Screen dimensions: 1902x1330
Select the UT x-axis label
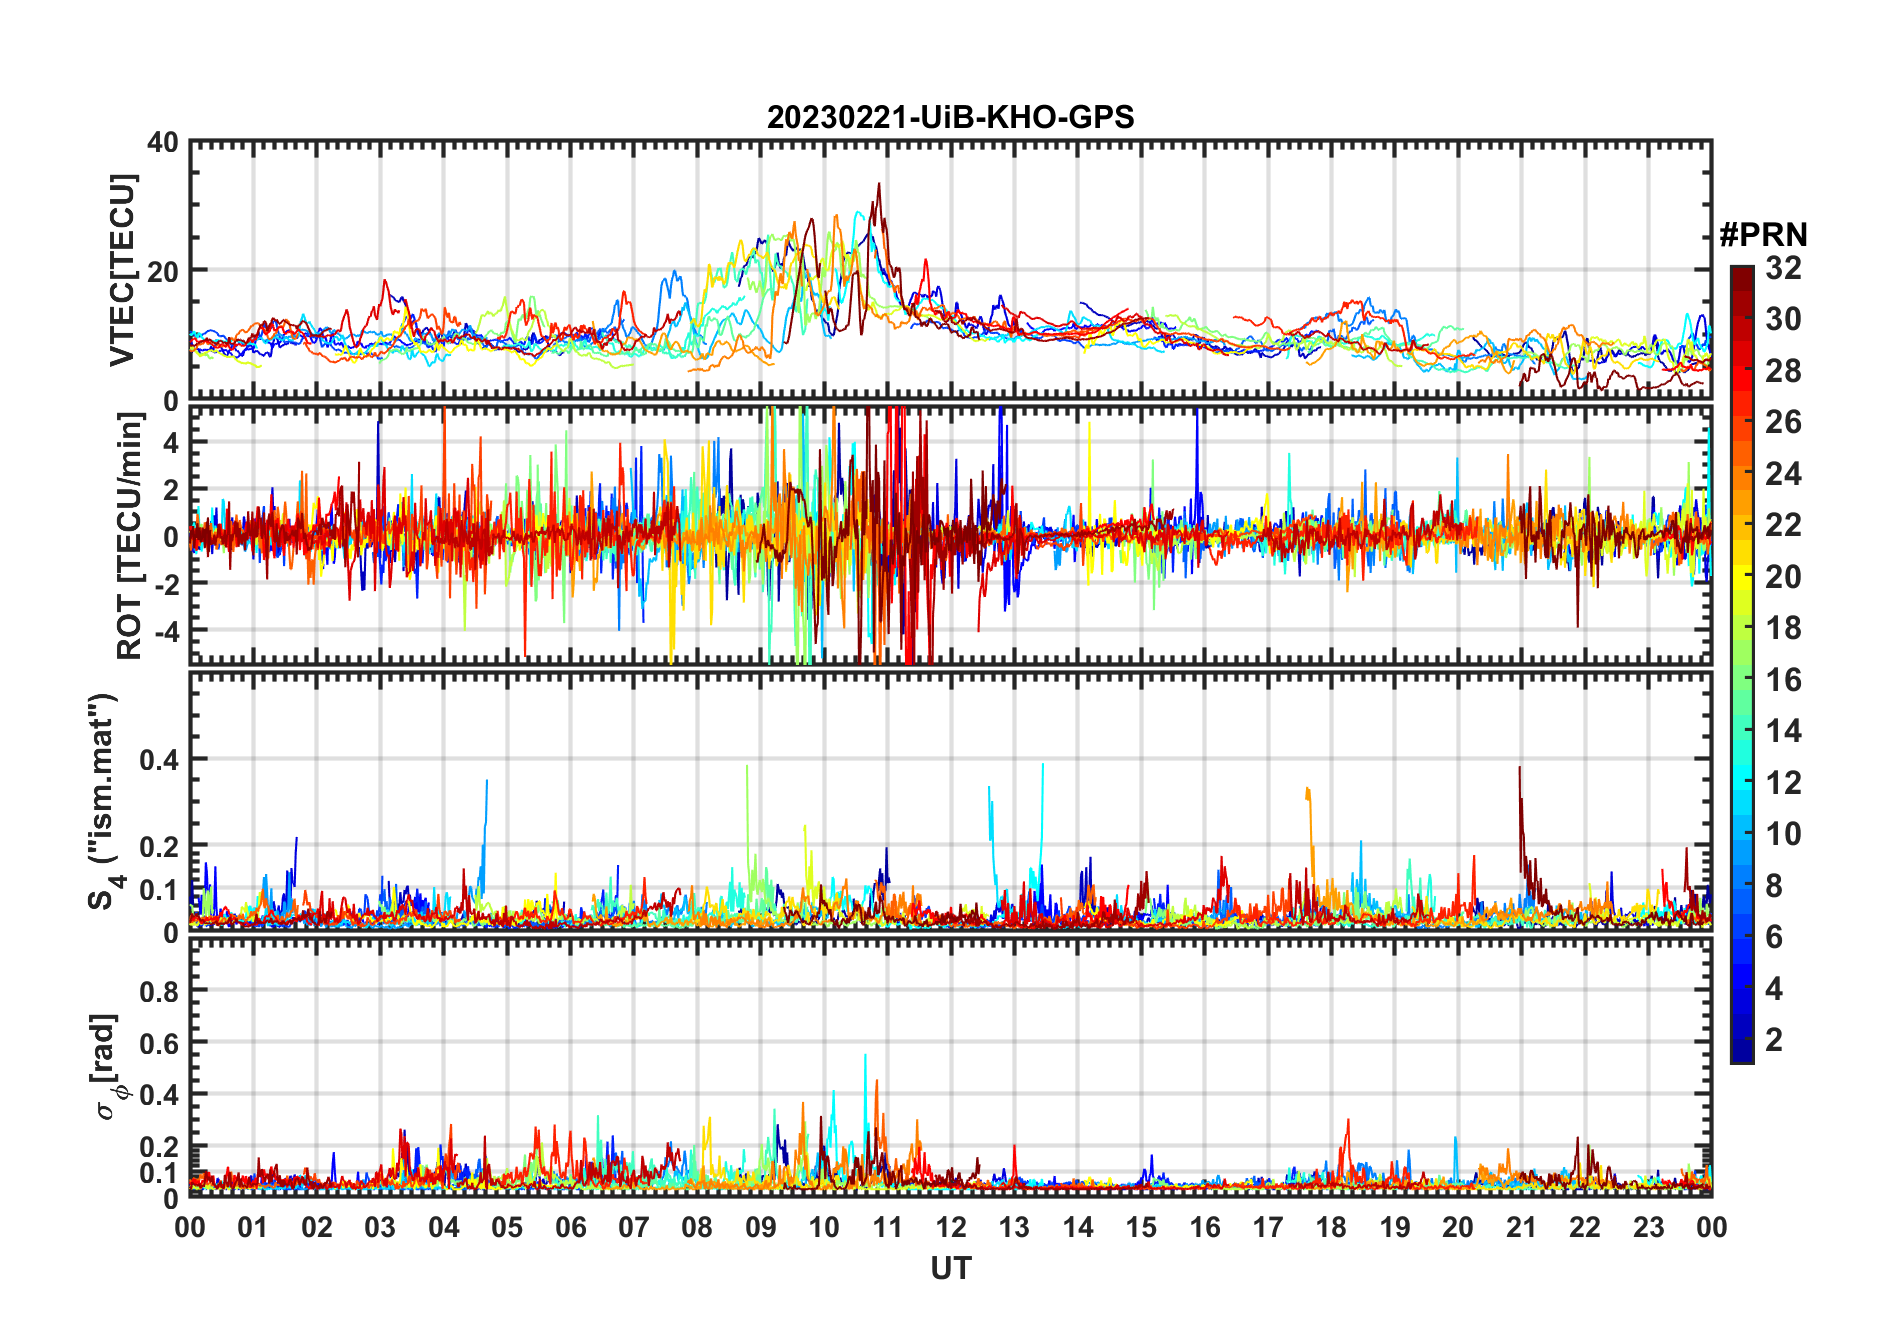(951, 1268)
